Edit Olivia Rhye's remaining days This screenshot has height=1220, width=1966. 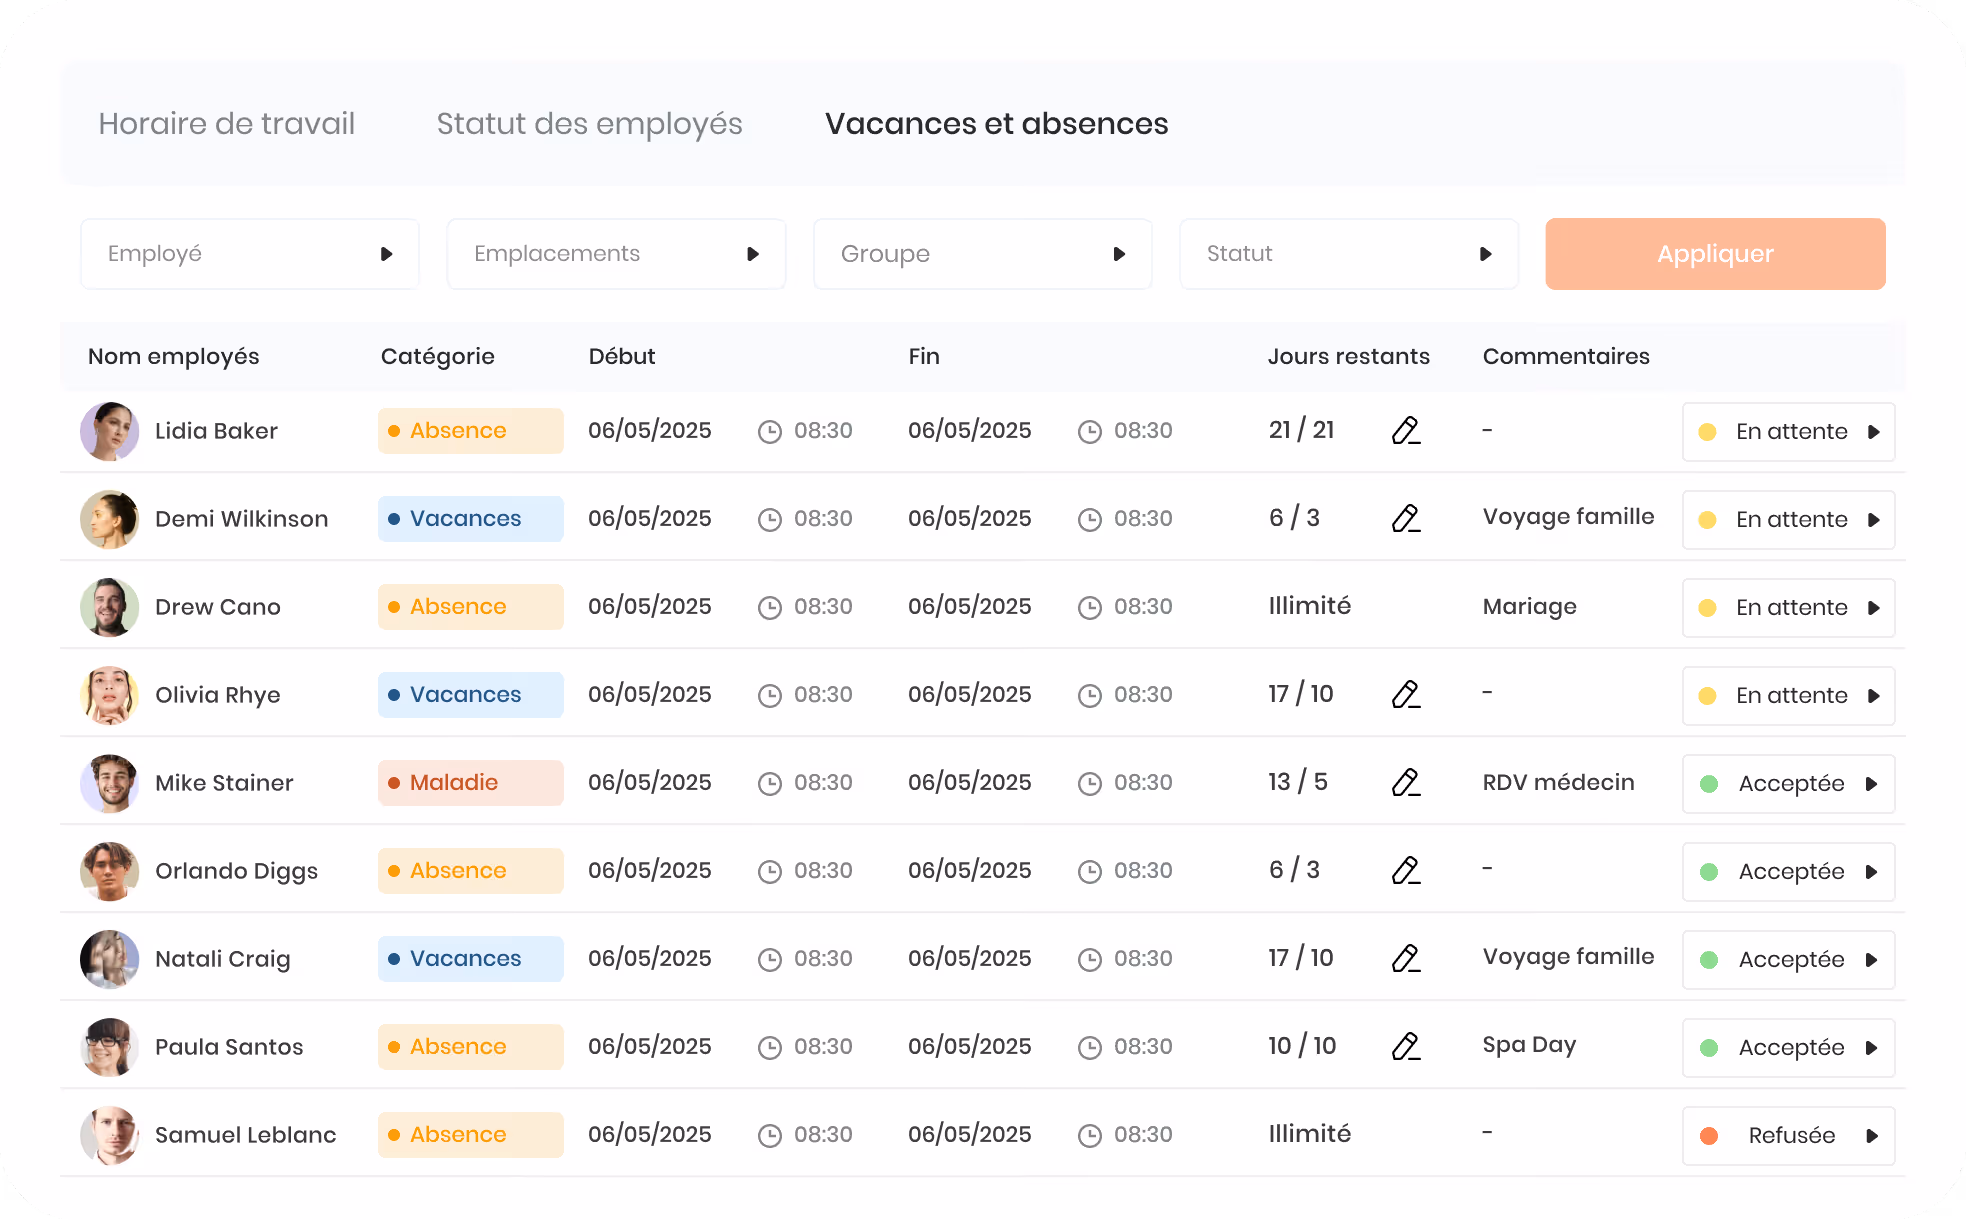pyautogui.click(x=1406, y=695)
